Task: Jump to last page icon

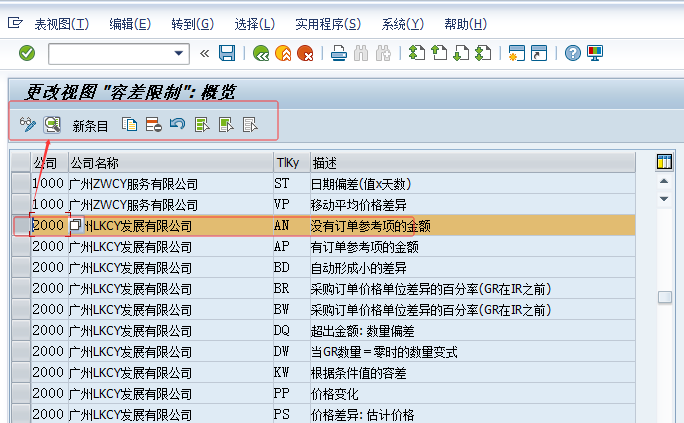Action: click(483, 53)
